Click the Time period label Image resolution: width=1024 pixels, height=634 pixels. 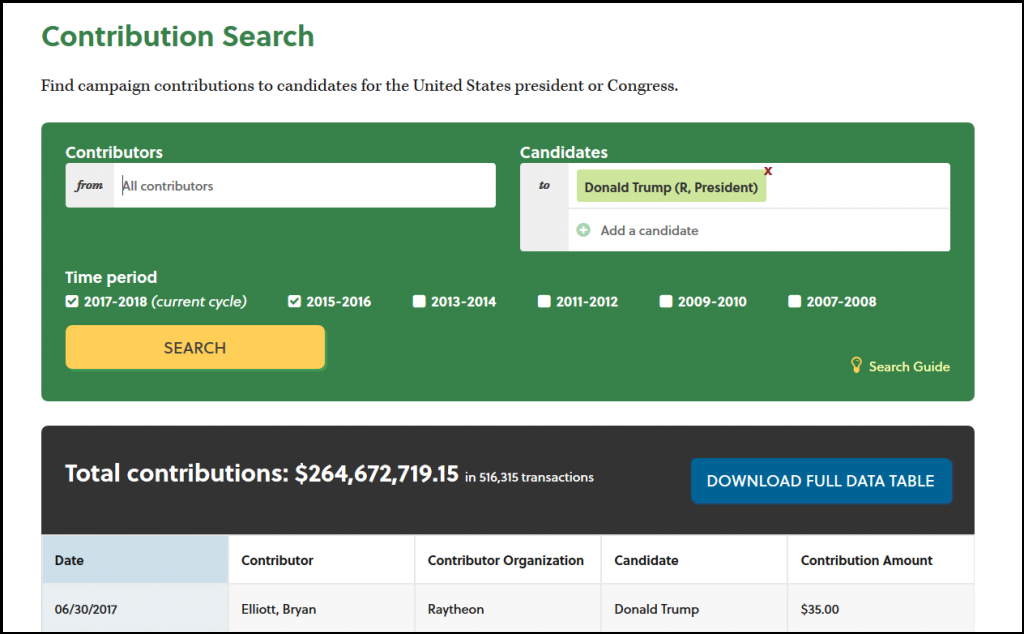[111, 277]
